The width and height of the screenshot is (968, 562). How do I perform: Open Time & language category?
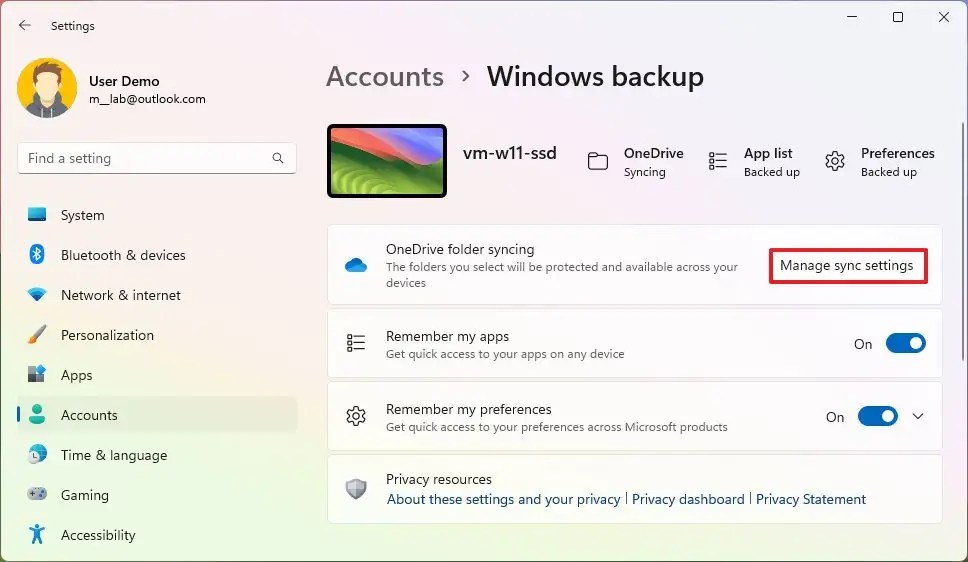tap(157, 455)
